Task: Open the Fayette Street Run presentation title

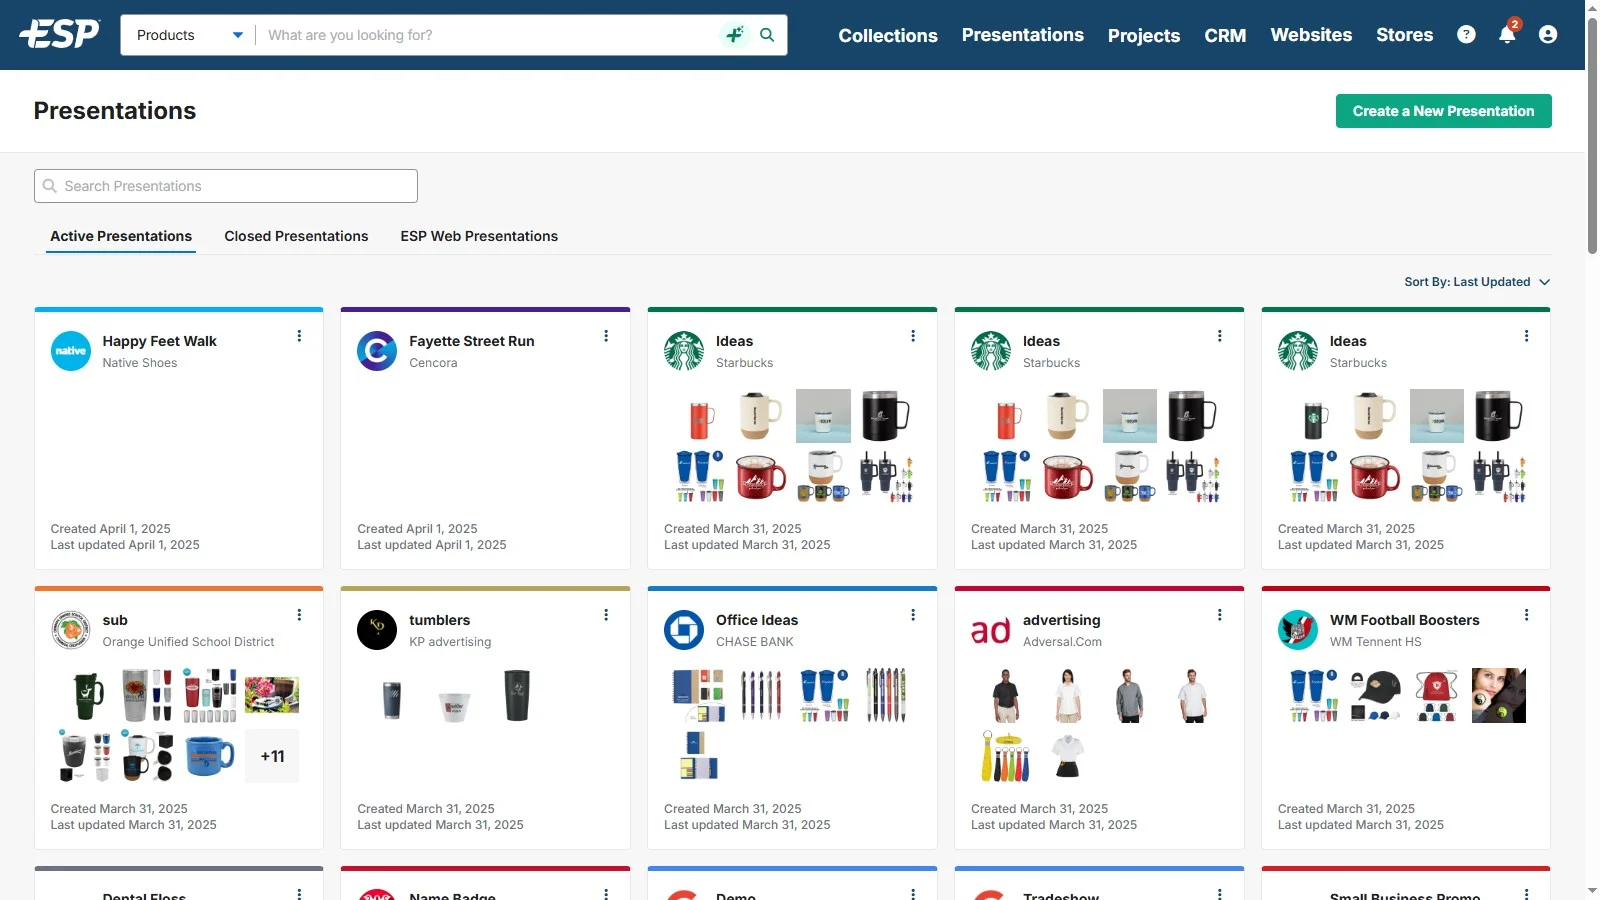Action: coord(472,341)
